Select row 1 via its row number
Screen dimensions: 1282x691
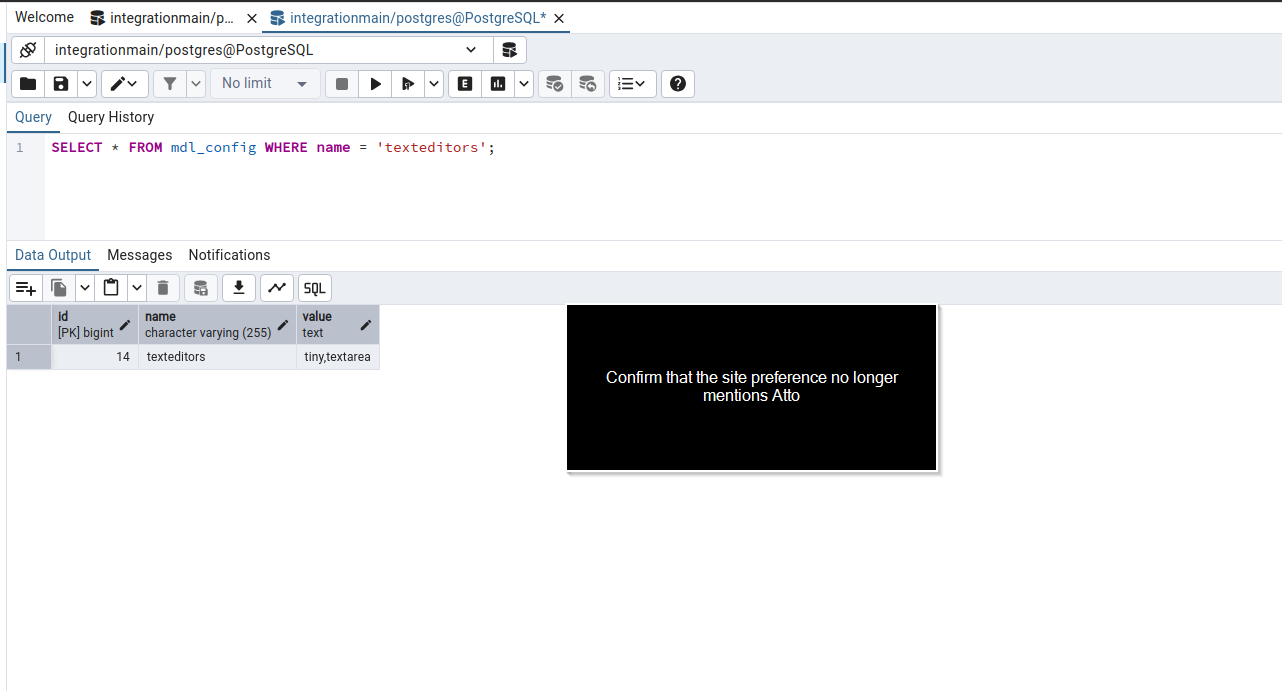[x=29, y=357]
